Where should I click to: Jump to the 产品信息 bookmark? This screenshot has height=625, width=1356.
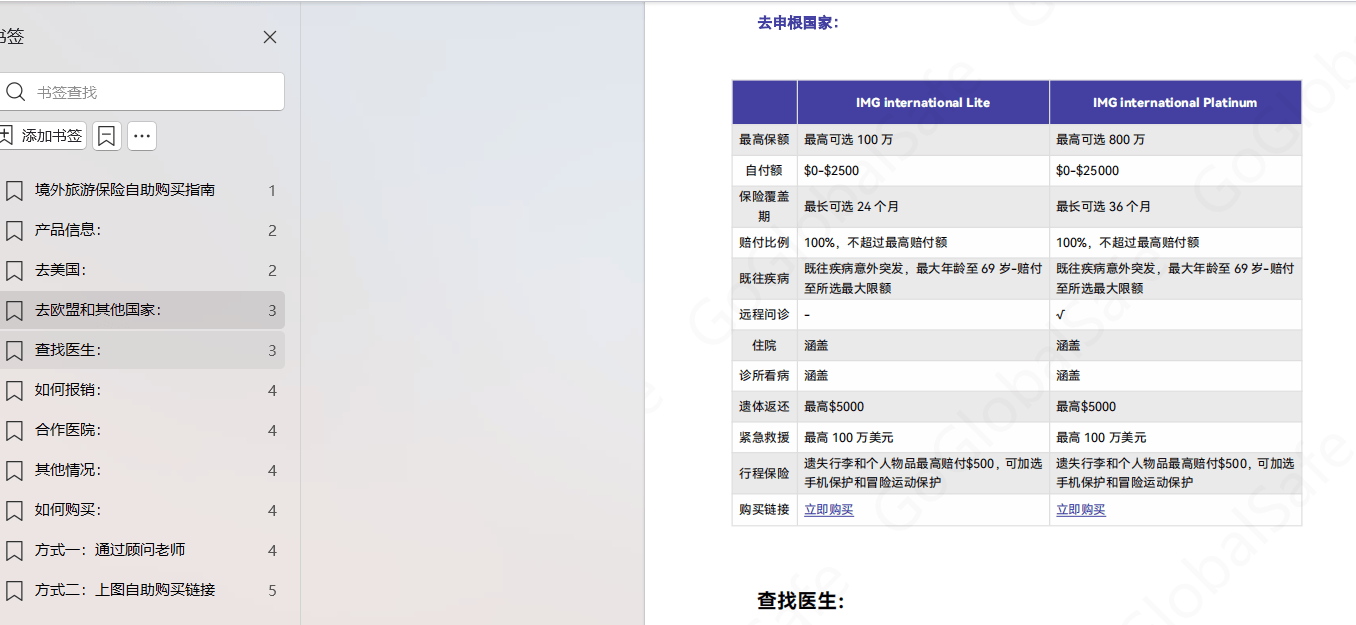(68, 230)
